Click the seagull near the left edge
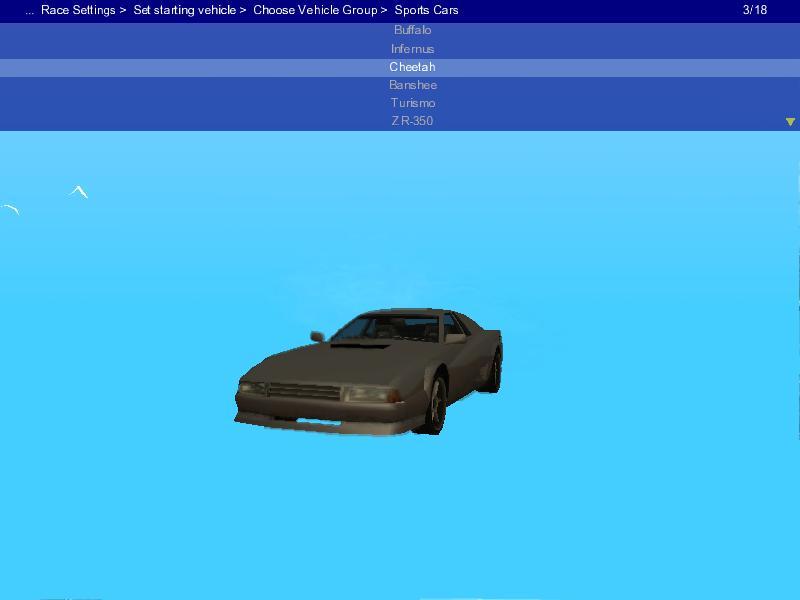The width and height of the screenshot is (800, 600). 11,209
